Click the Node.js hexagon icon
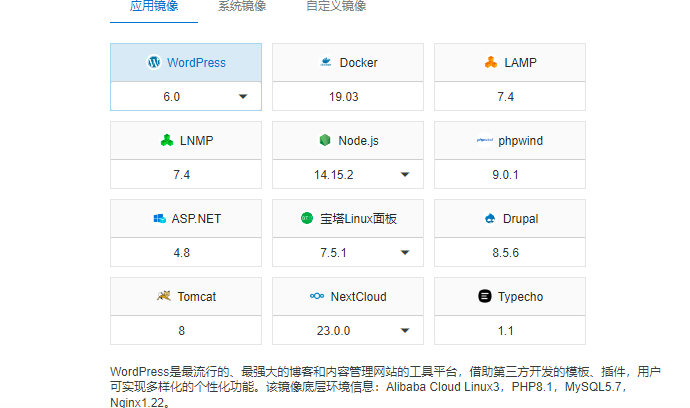690x408 pixels. click(x=325, y=140)
